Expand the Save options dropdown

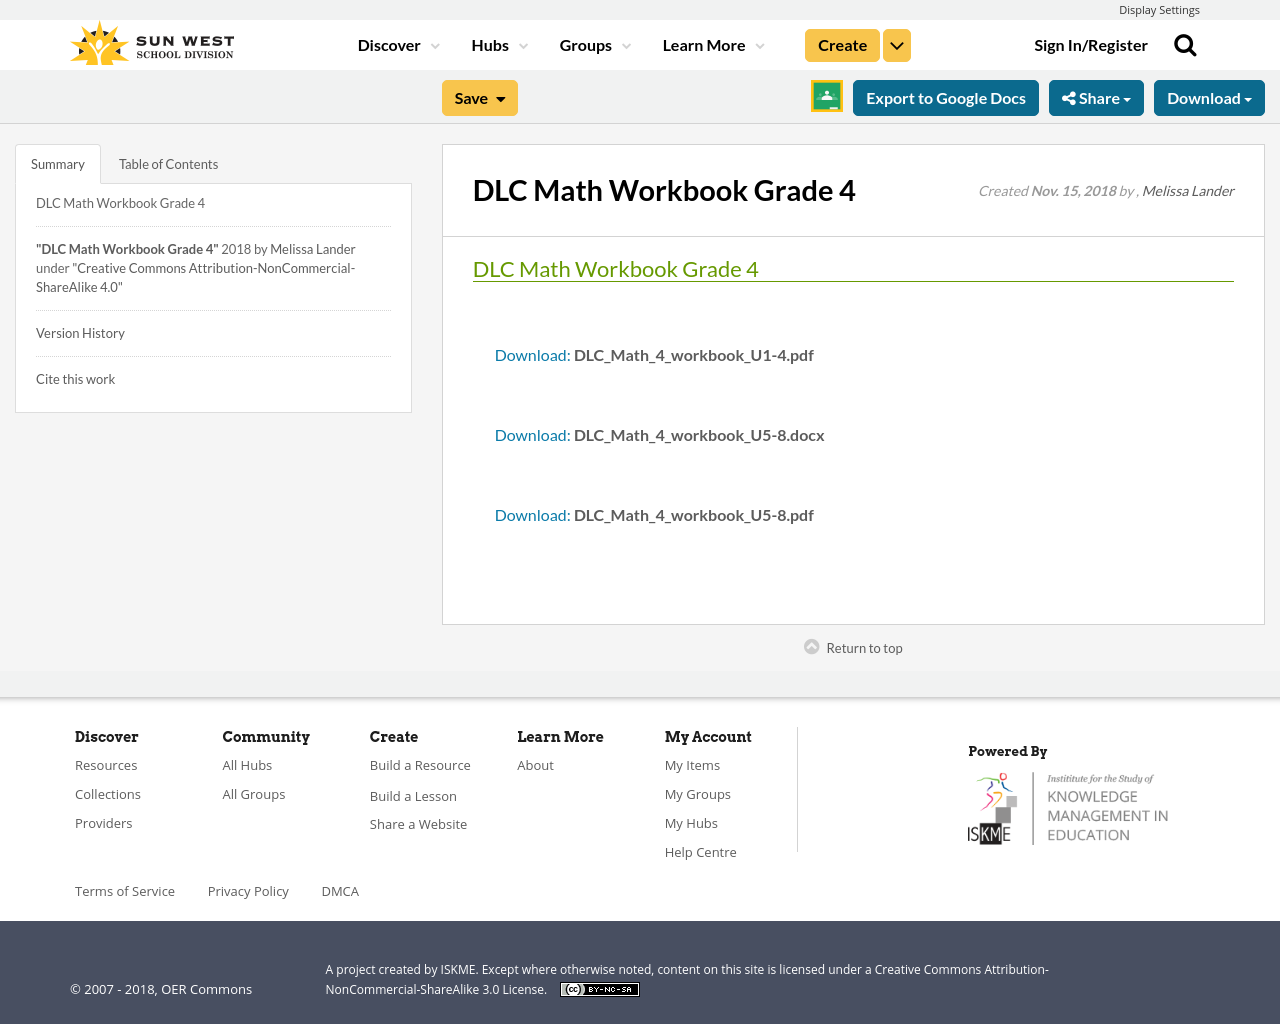coord(500,97)
